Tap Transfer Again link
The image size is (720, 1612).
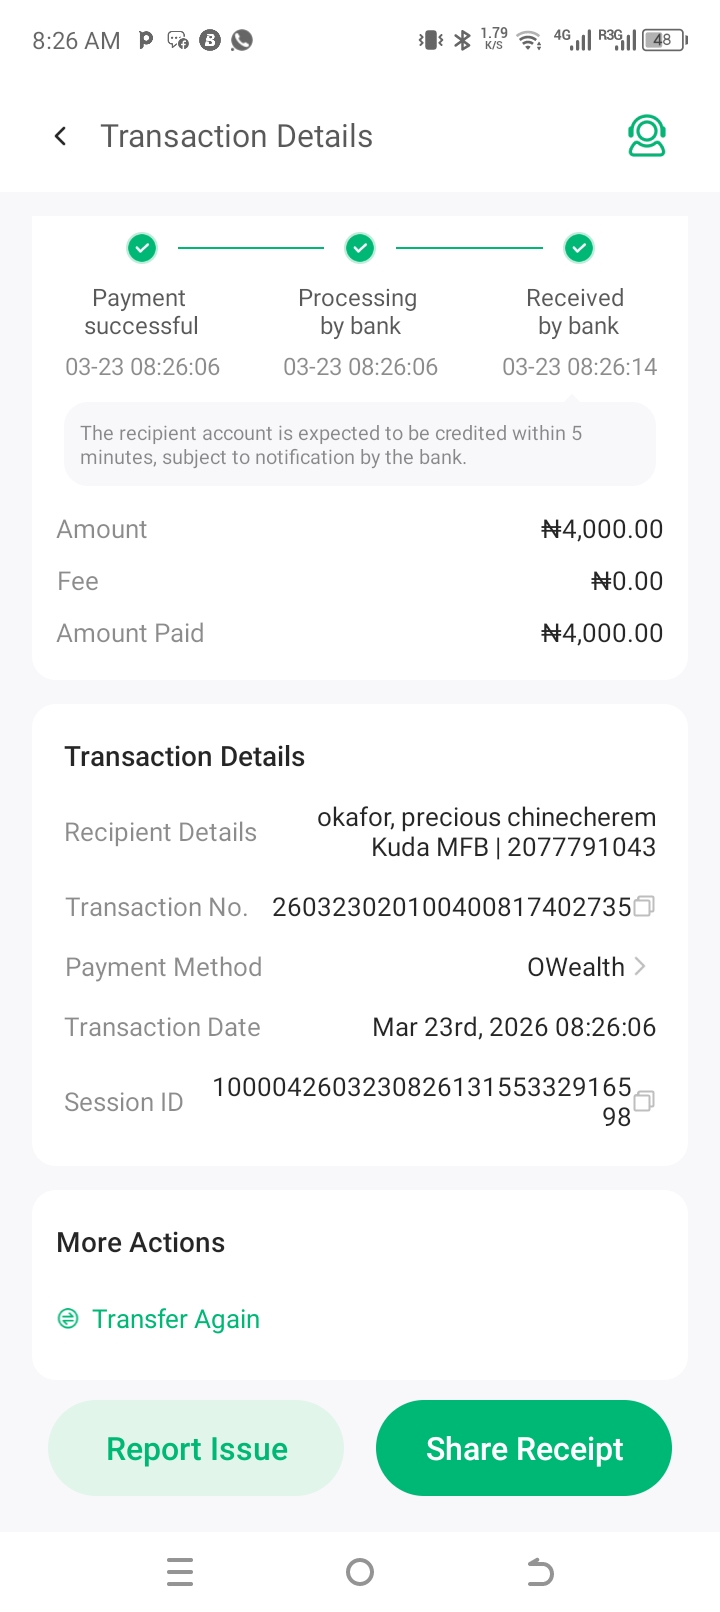[x=176, y=1319]
